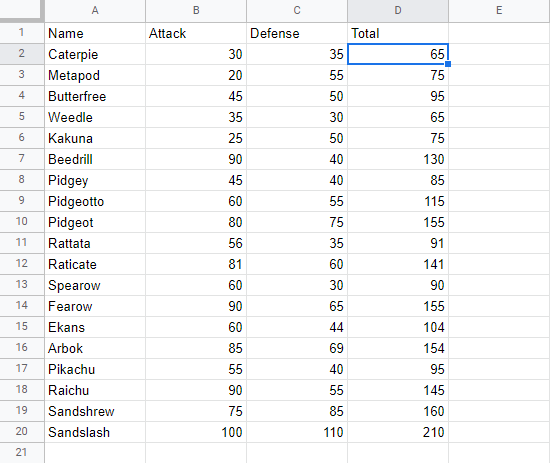Click the fill handle on cell D2
Viewport: 550px width, 463px height.
(448, 64)
